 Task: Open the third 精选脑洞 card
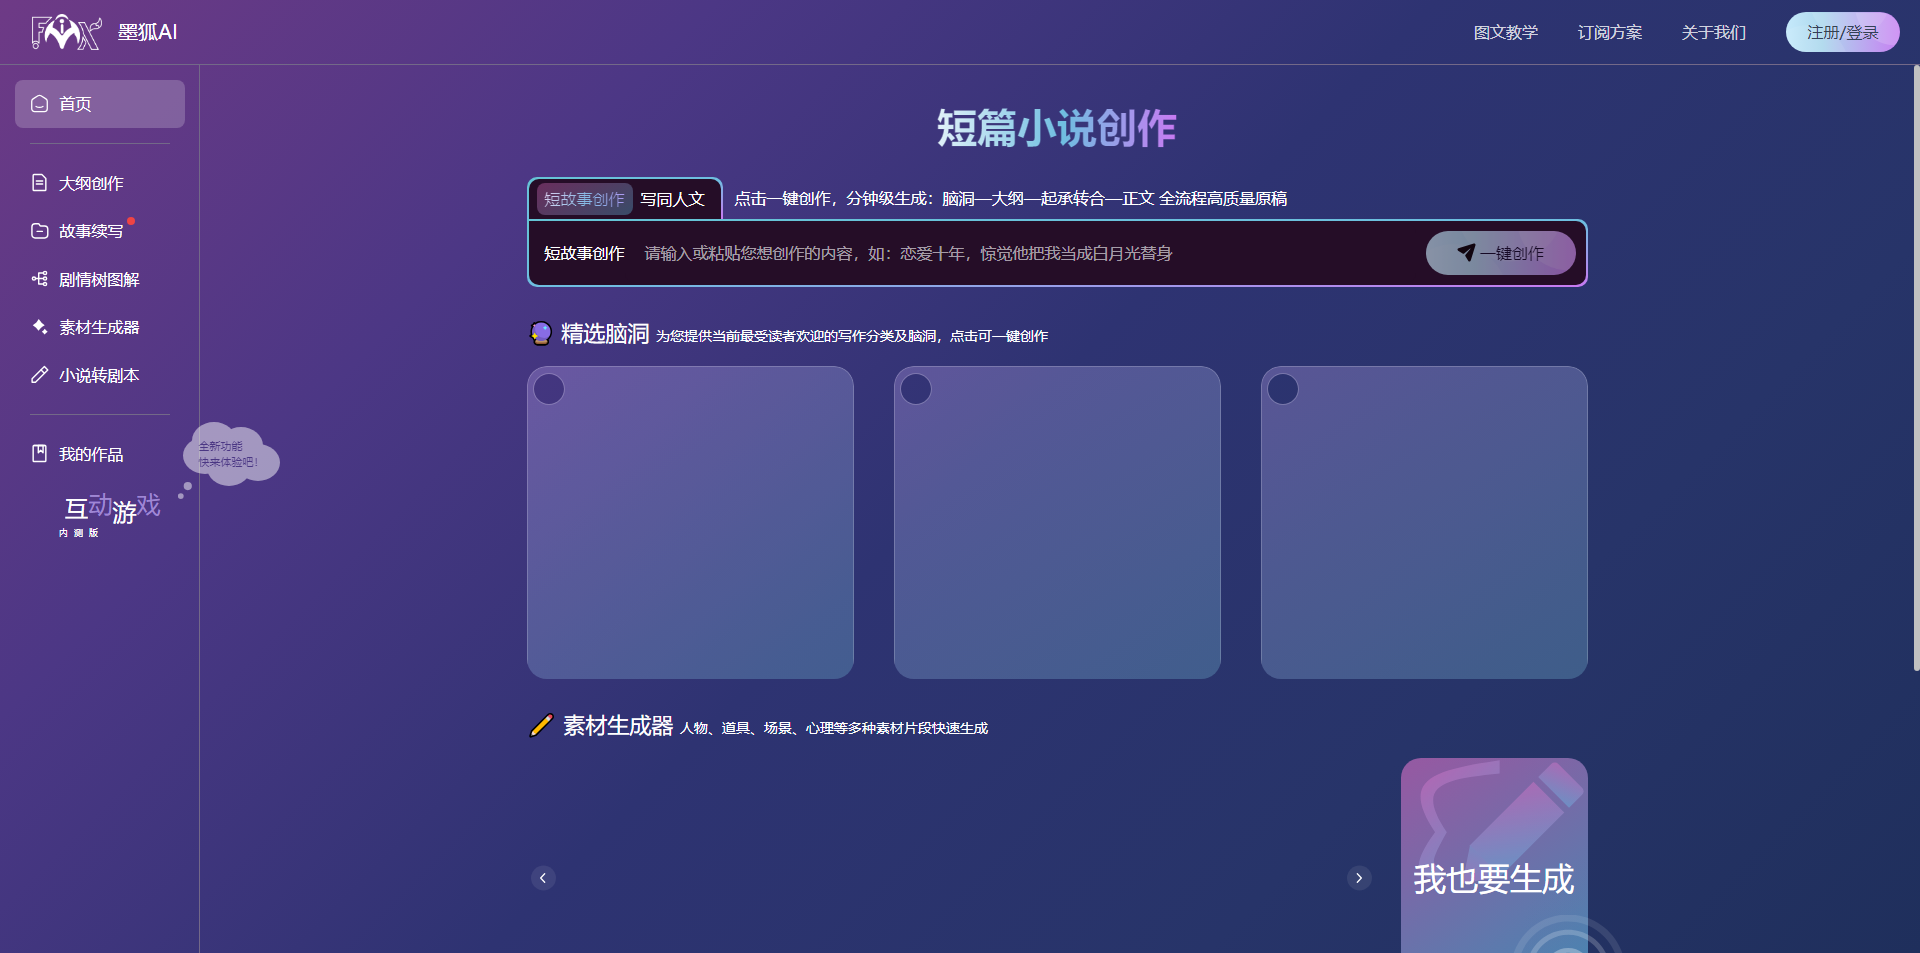1424,522
